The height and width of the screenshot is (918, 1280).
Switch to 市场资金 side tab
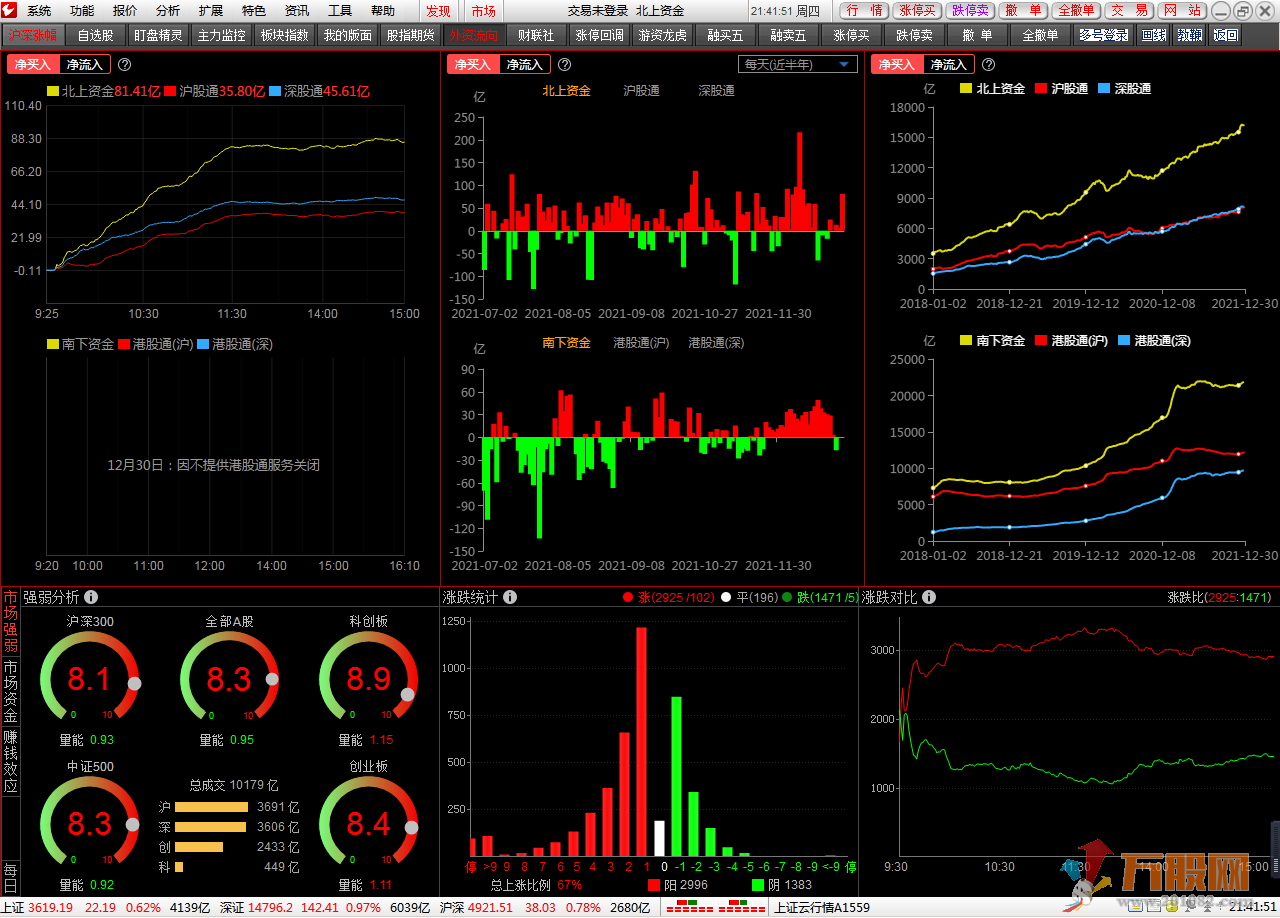point(10,692)
